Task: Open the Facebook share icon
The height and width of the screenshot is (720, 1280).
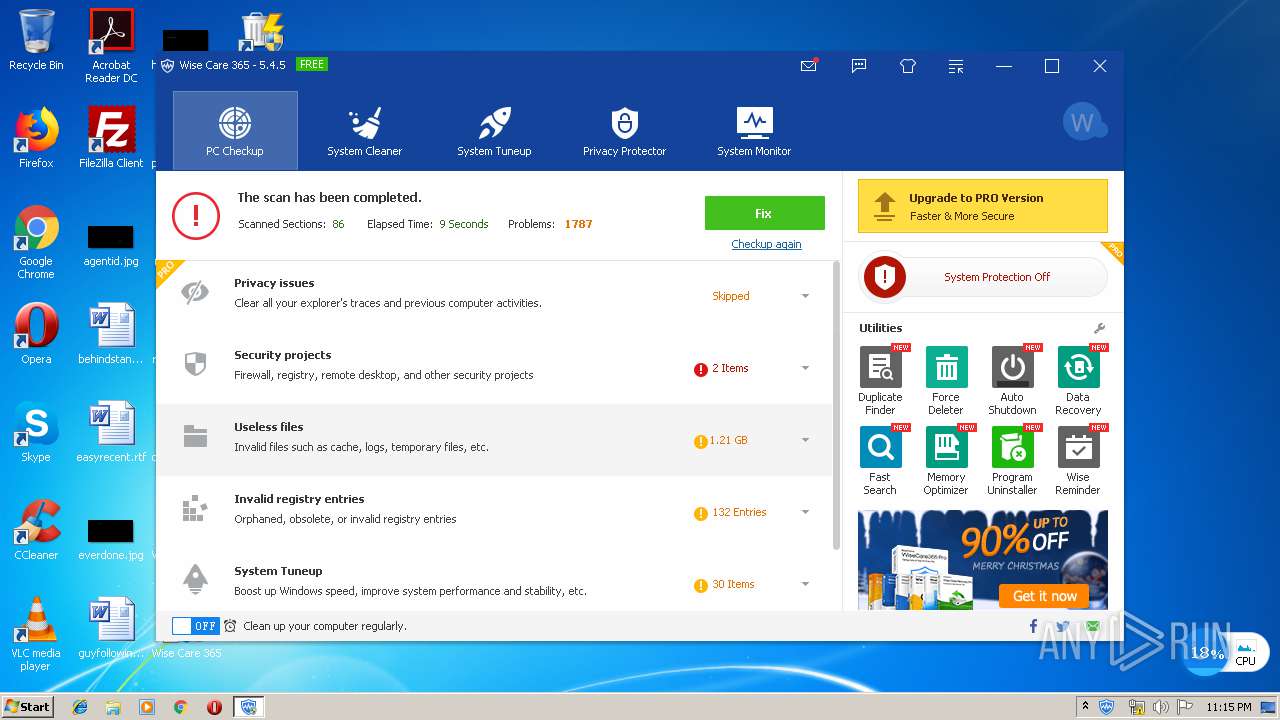Action: [1033, 627]
